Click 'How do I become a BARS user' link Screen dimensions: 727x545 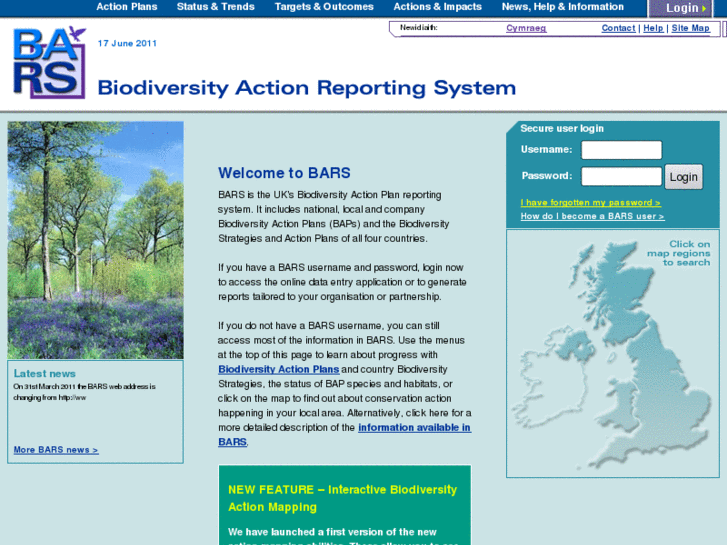tap(592, 216)
